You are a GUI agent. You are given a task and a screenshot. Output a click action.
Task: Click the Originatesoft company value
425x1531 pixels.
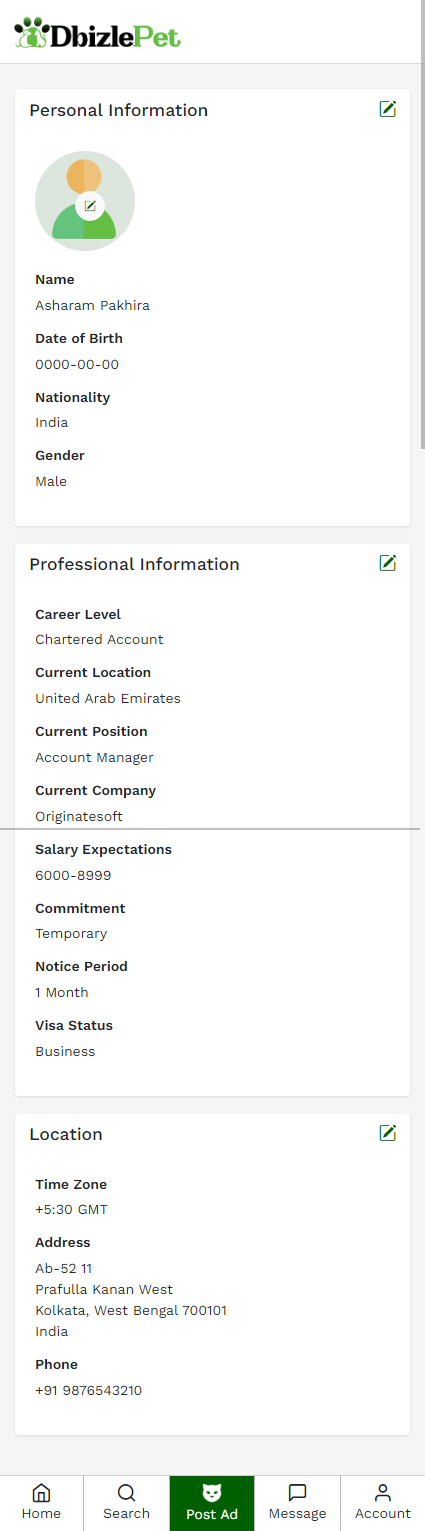79,816
